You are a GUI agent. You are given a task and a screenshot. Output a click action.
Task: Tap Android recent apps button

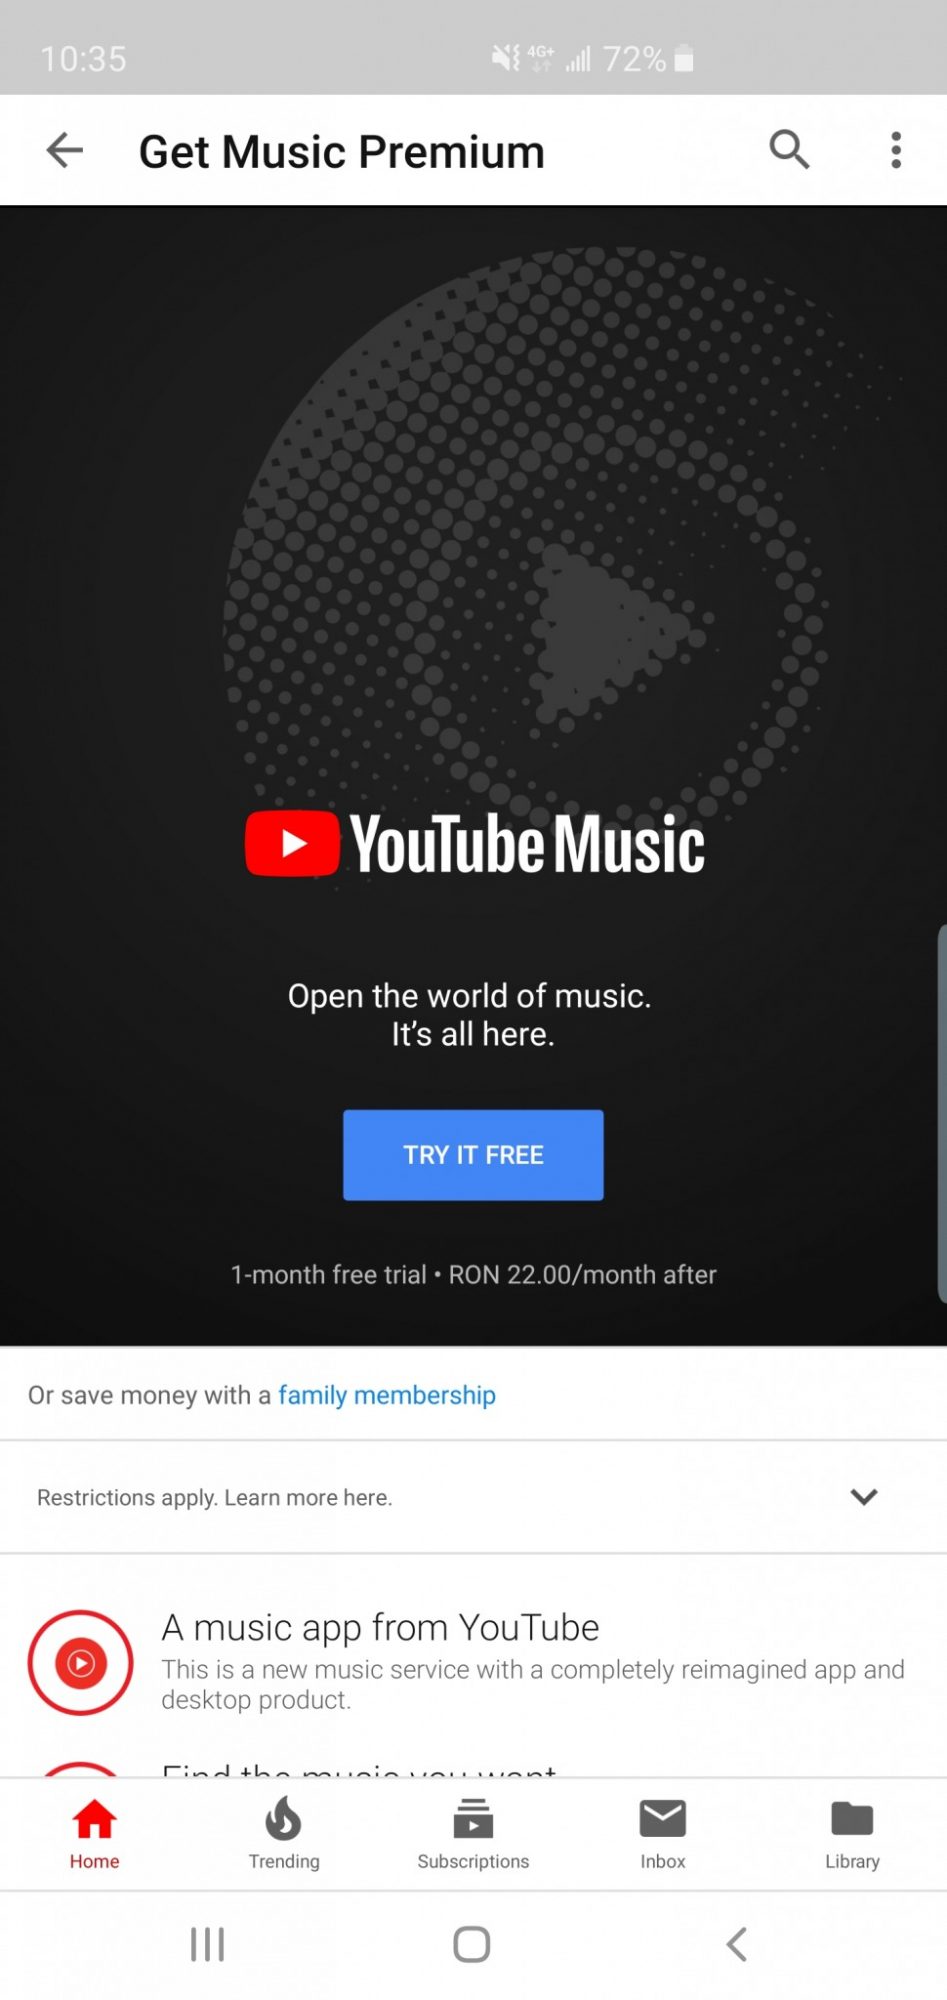[x=207, y=1945]
